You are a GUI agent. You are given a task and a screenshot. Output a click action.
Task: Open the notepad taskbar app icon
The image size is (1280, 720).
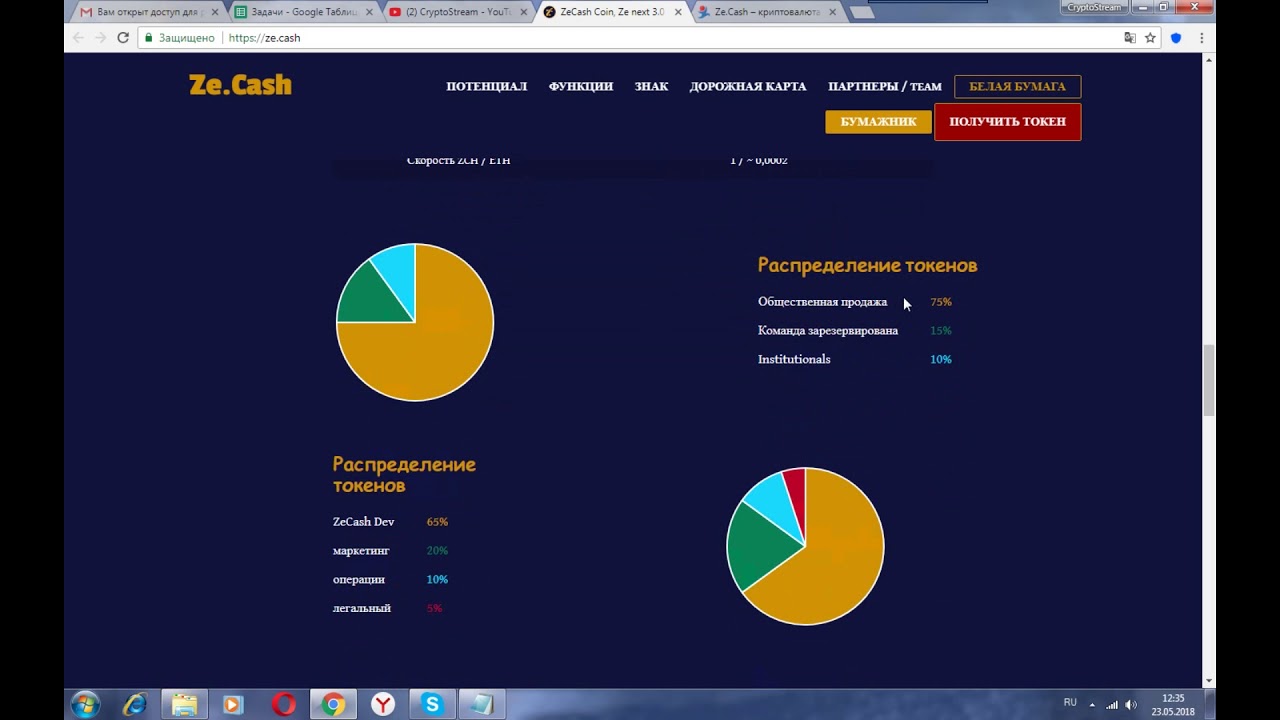pos(481,705)
